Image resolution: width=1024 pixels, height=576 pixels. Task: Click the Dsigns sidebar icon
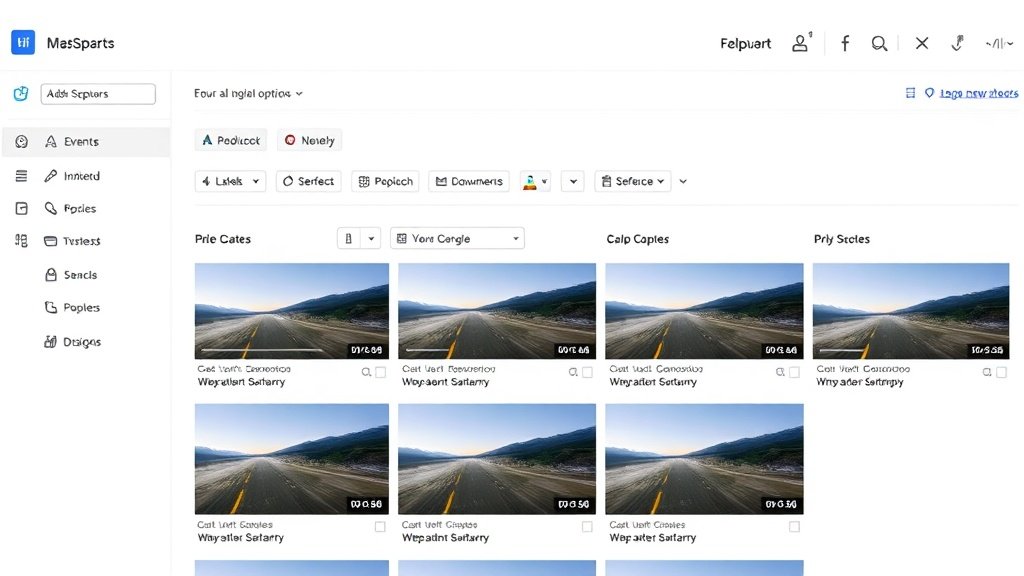pyautogui.click(x=50, y=341)
